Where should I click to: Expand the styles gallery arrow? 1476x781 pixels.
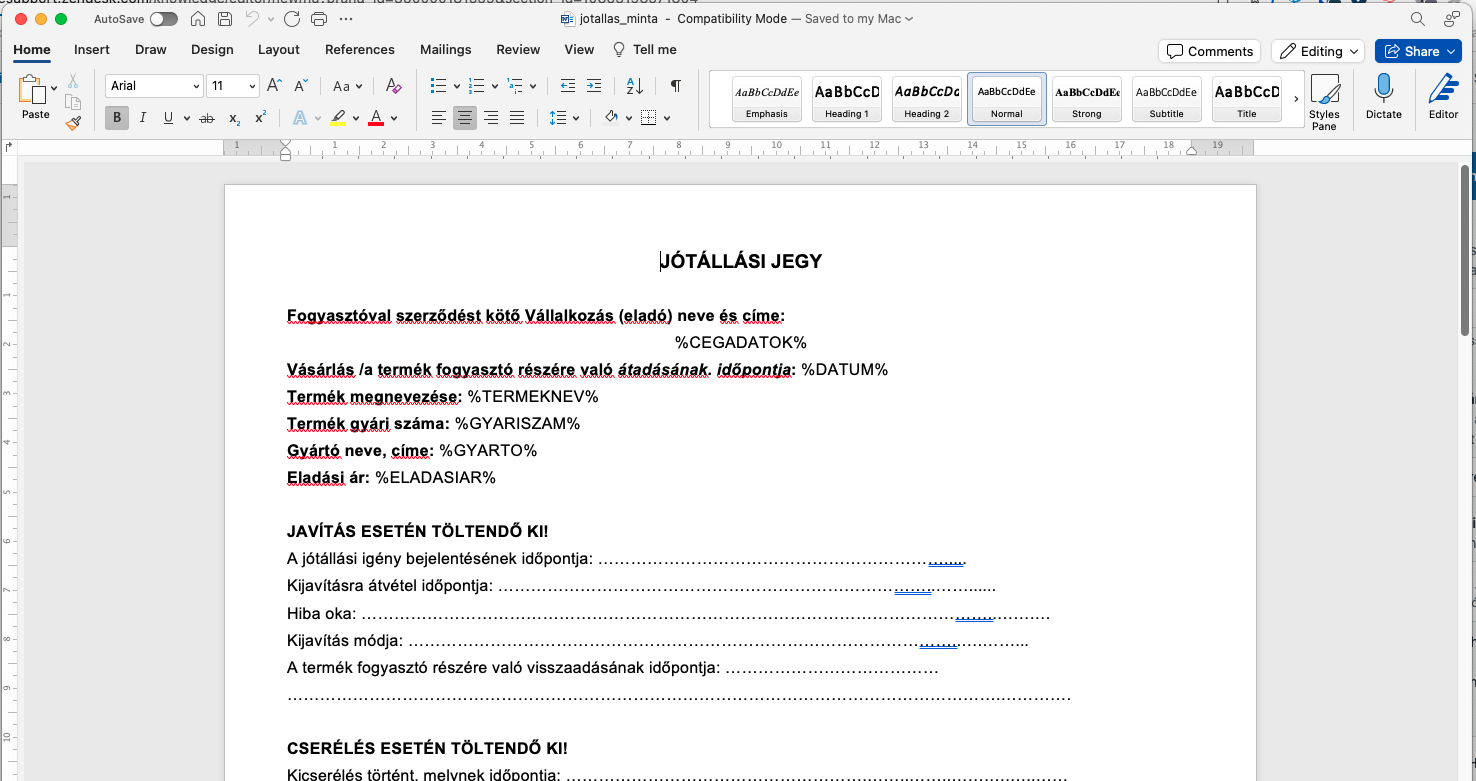pos(1296,99)
